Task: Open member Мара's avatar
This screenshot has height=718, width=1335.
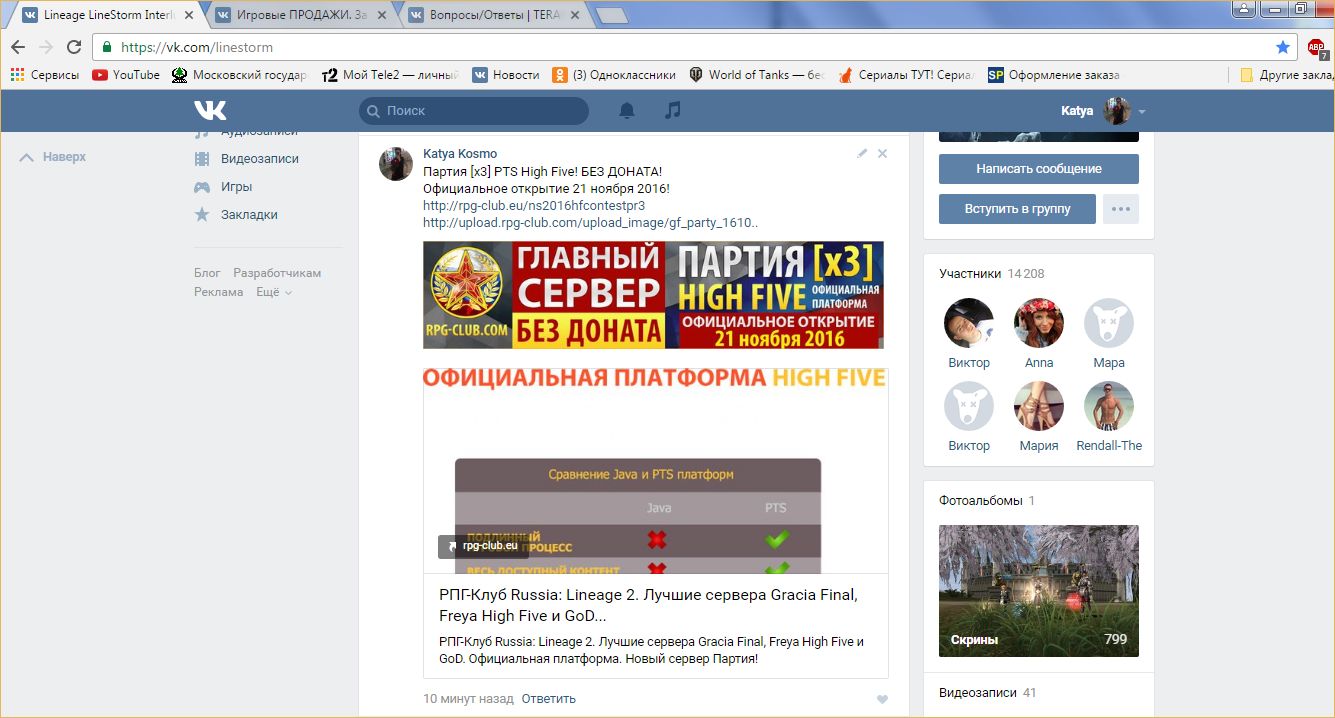Action: click(1109, 323)
